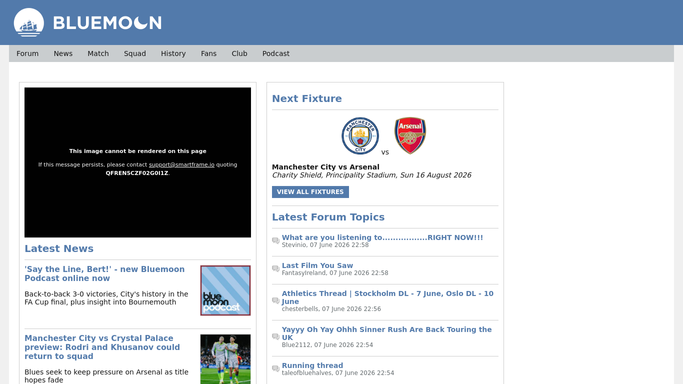Click the Bluemoon ship logo icon

coord(29,22)
